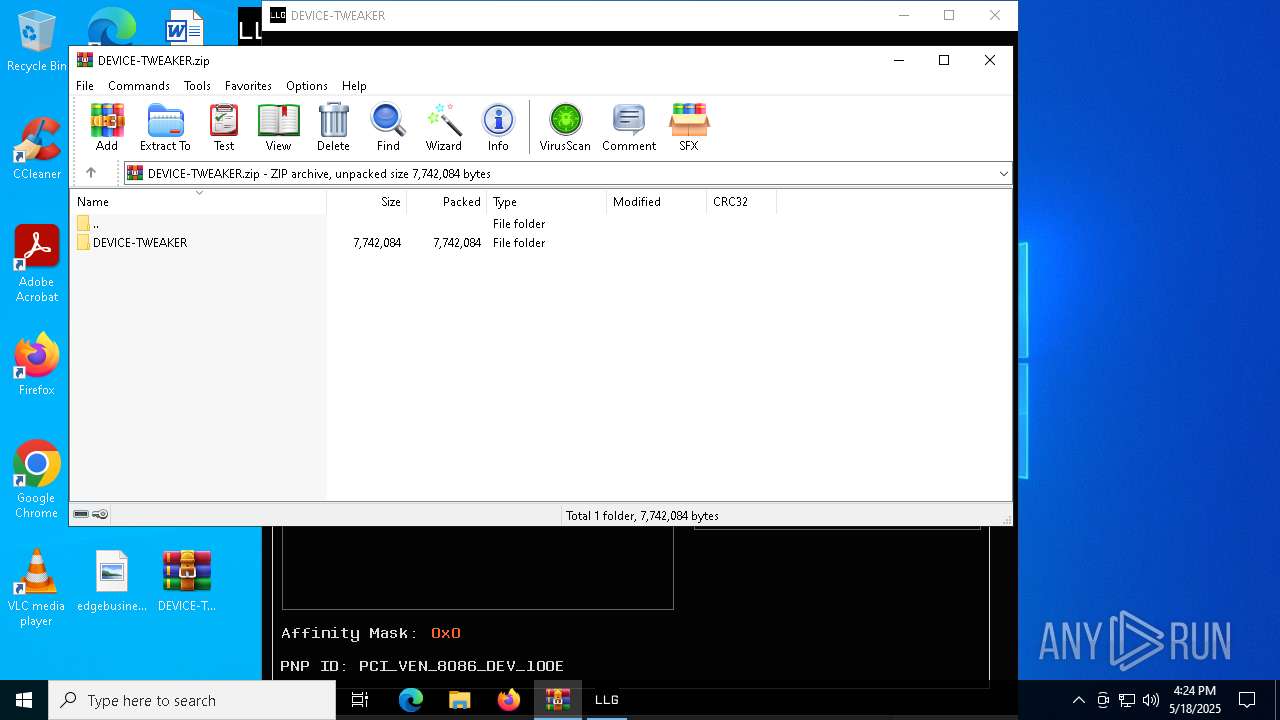This screenshot has height=720, width=1280.
Task: Open Firefox desktop shortcut
Action: [x=37, y=365]
